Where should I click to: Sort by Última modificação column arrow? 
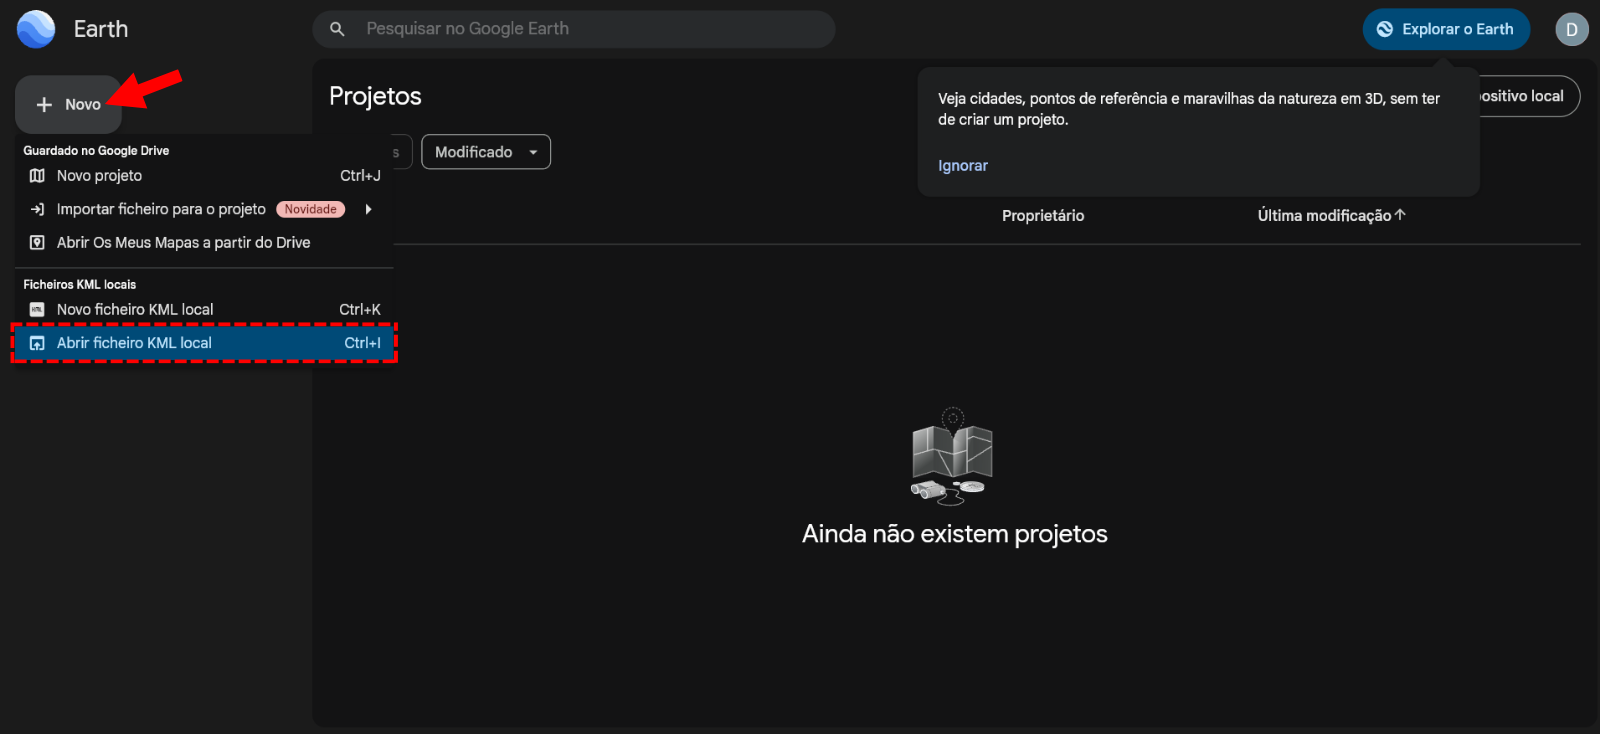click(x=1400, y=215)
